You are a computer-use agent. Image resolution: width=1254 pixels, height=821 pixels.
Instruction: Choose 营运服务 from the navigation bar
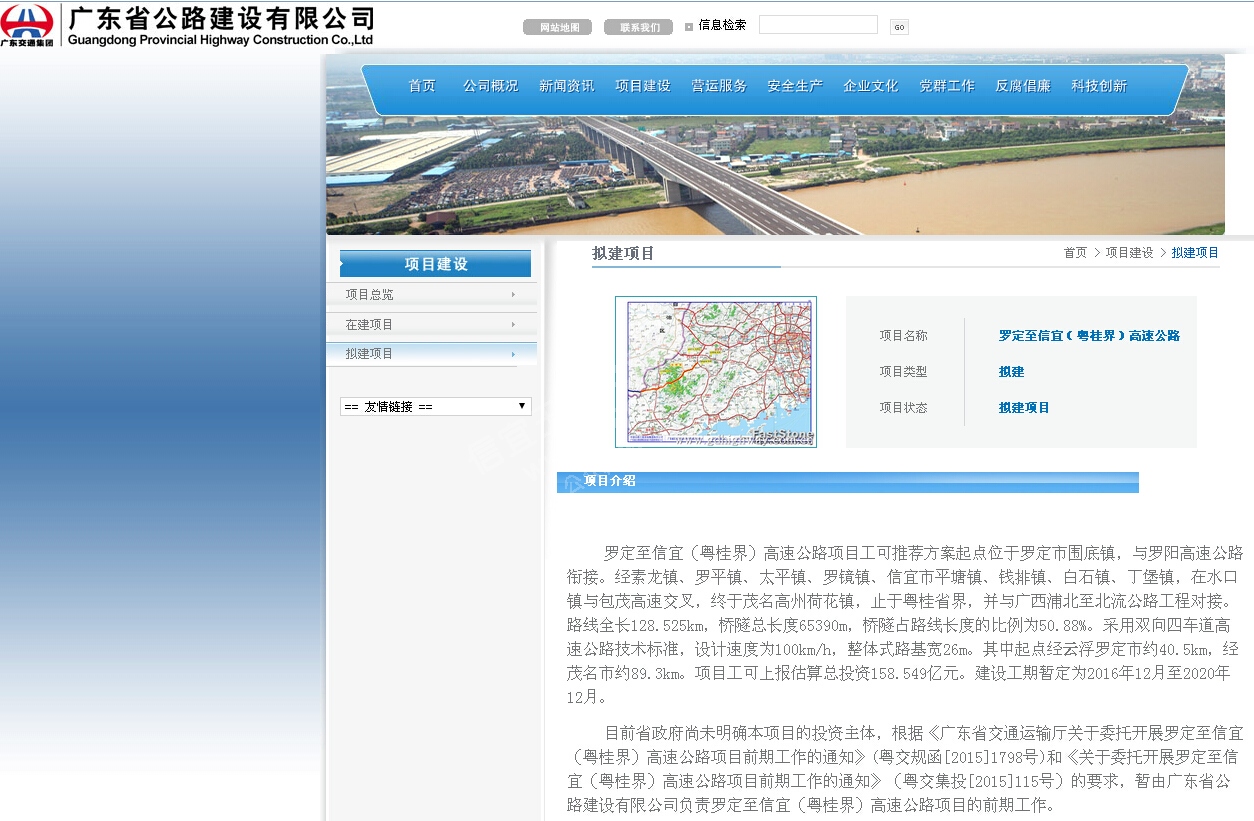pos(719,86)
